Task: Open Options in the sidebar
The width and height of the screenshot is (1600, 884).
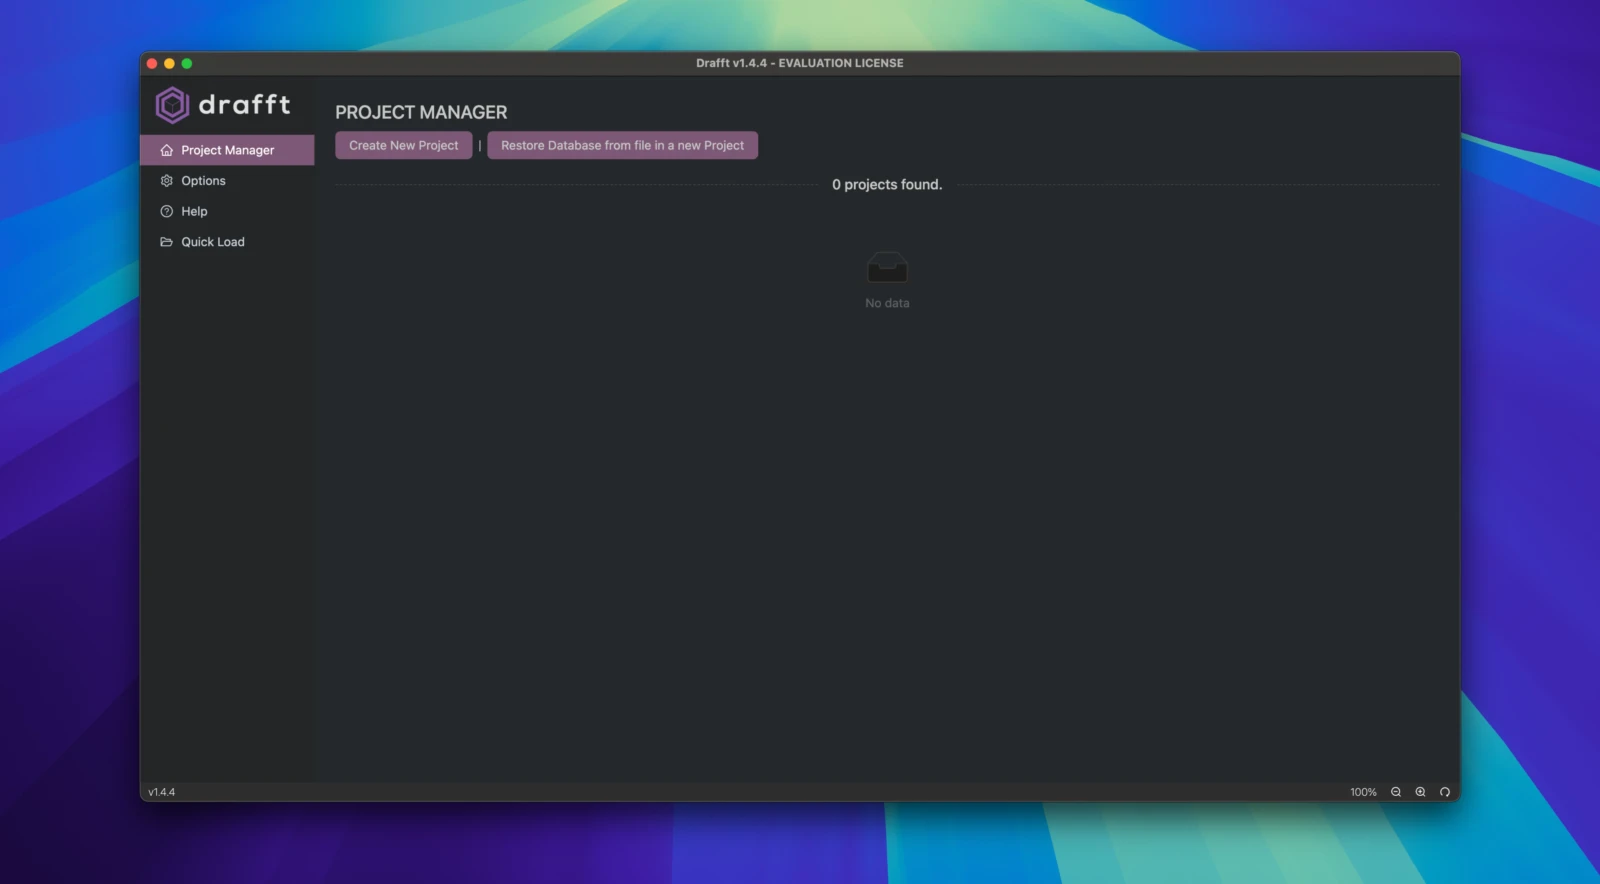Action: 227,181
